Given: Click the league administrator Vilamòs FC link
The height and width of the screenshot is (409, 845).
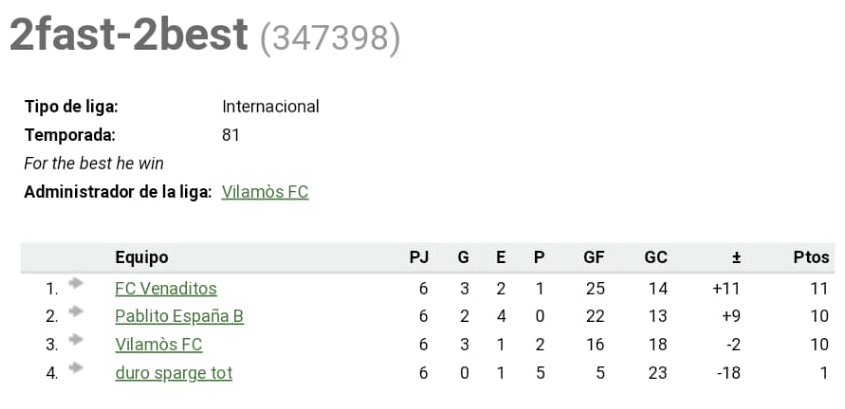Looking at the screenshot, I should (x=264, y=193).
